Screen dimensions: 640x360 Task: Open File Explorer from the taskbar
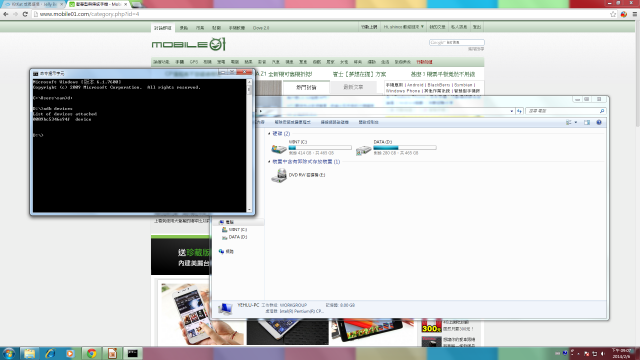29,353
